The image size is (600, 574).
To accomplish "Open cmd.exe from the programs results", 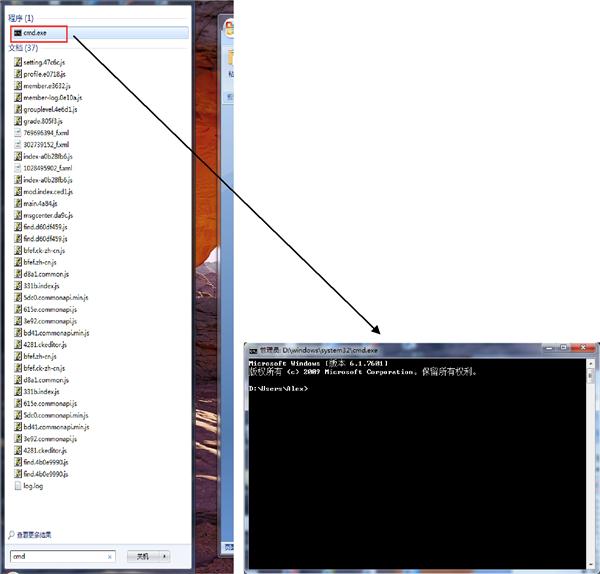I will point(99,33).
